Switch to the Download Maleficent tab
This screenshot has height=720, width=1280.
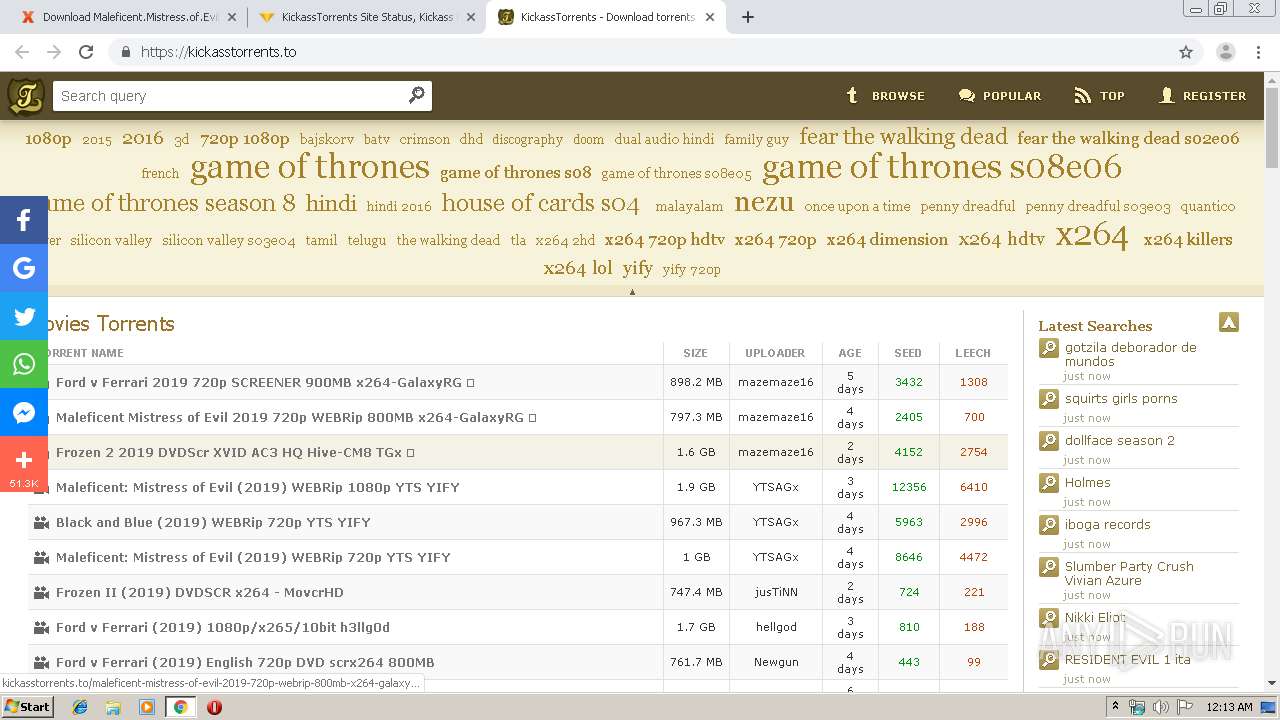[x=129, y=17]
